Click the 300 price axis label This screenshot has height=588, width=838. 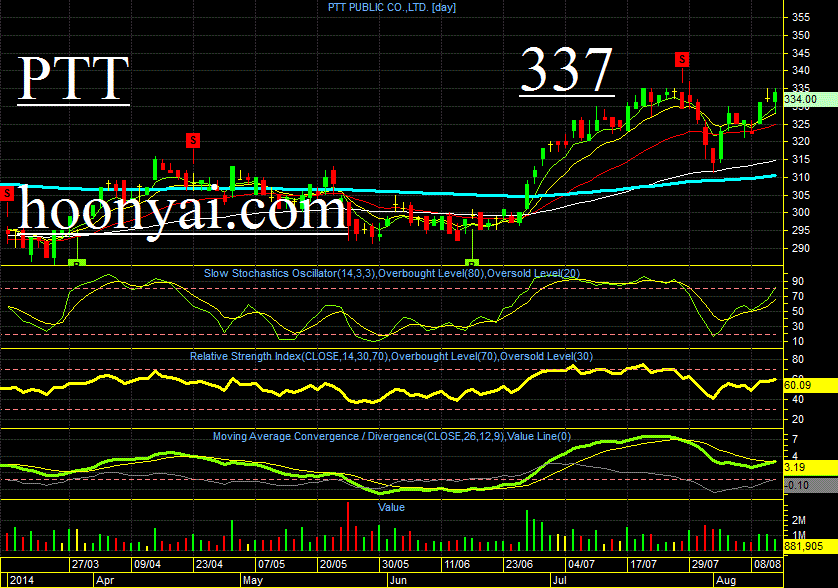(801, 212)
